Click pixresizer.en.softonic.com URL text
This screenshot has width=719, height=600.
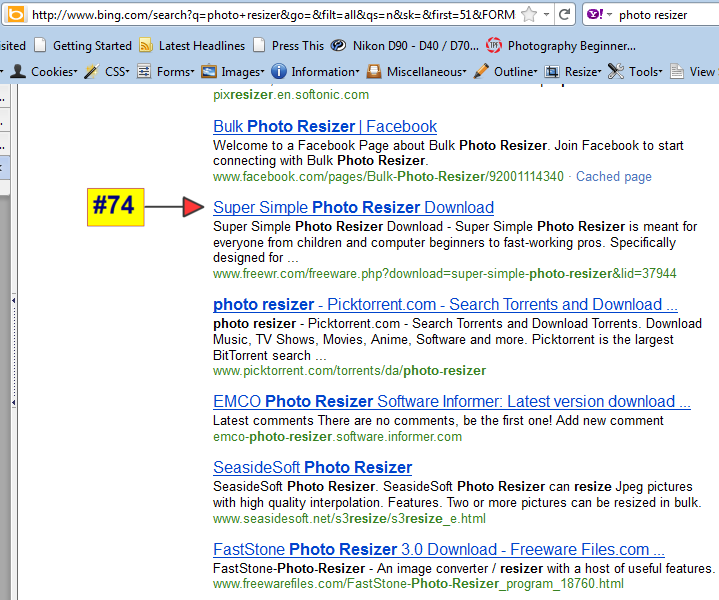[x=291, y=95]
